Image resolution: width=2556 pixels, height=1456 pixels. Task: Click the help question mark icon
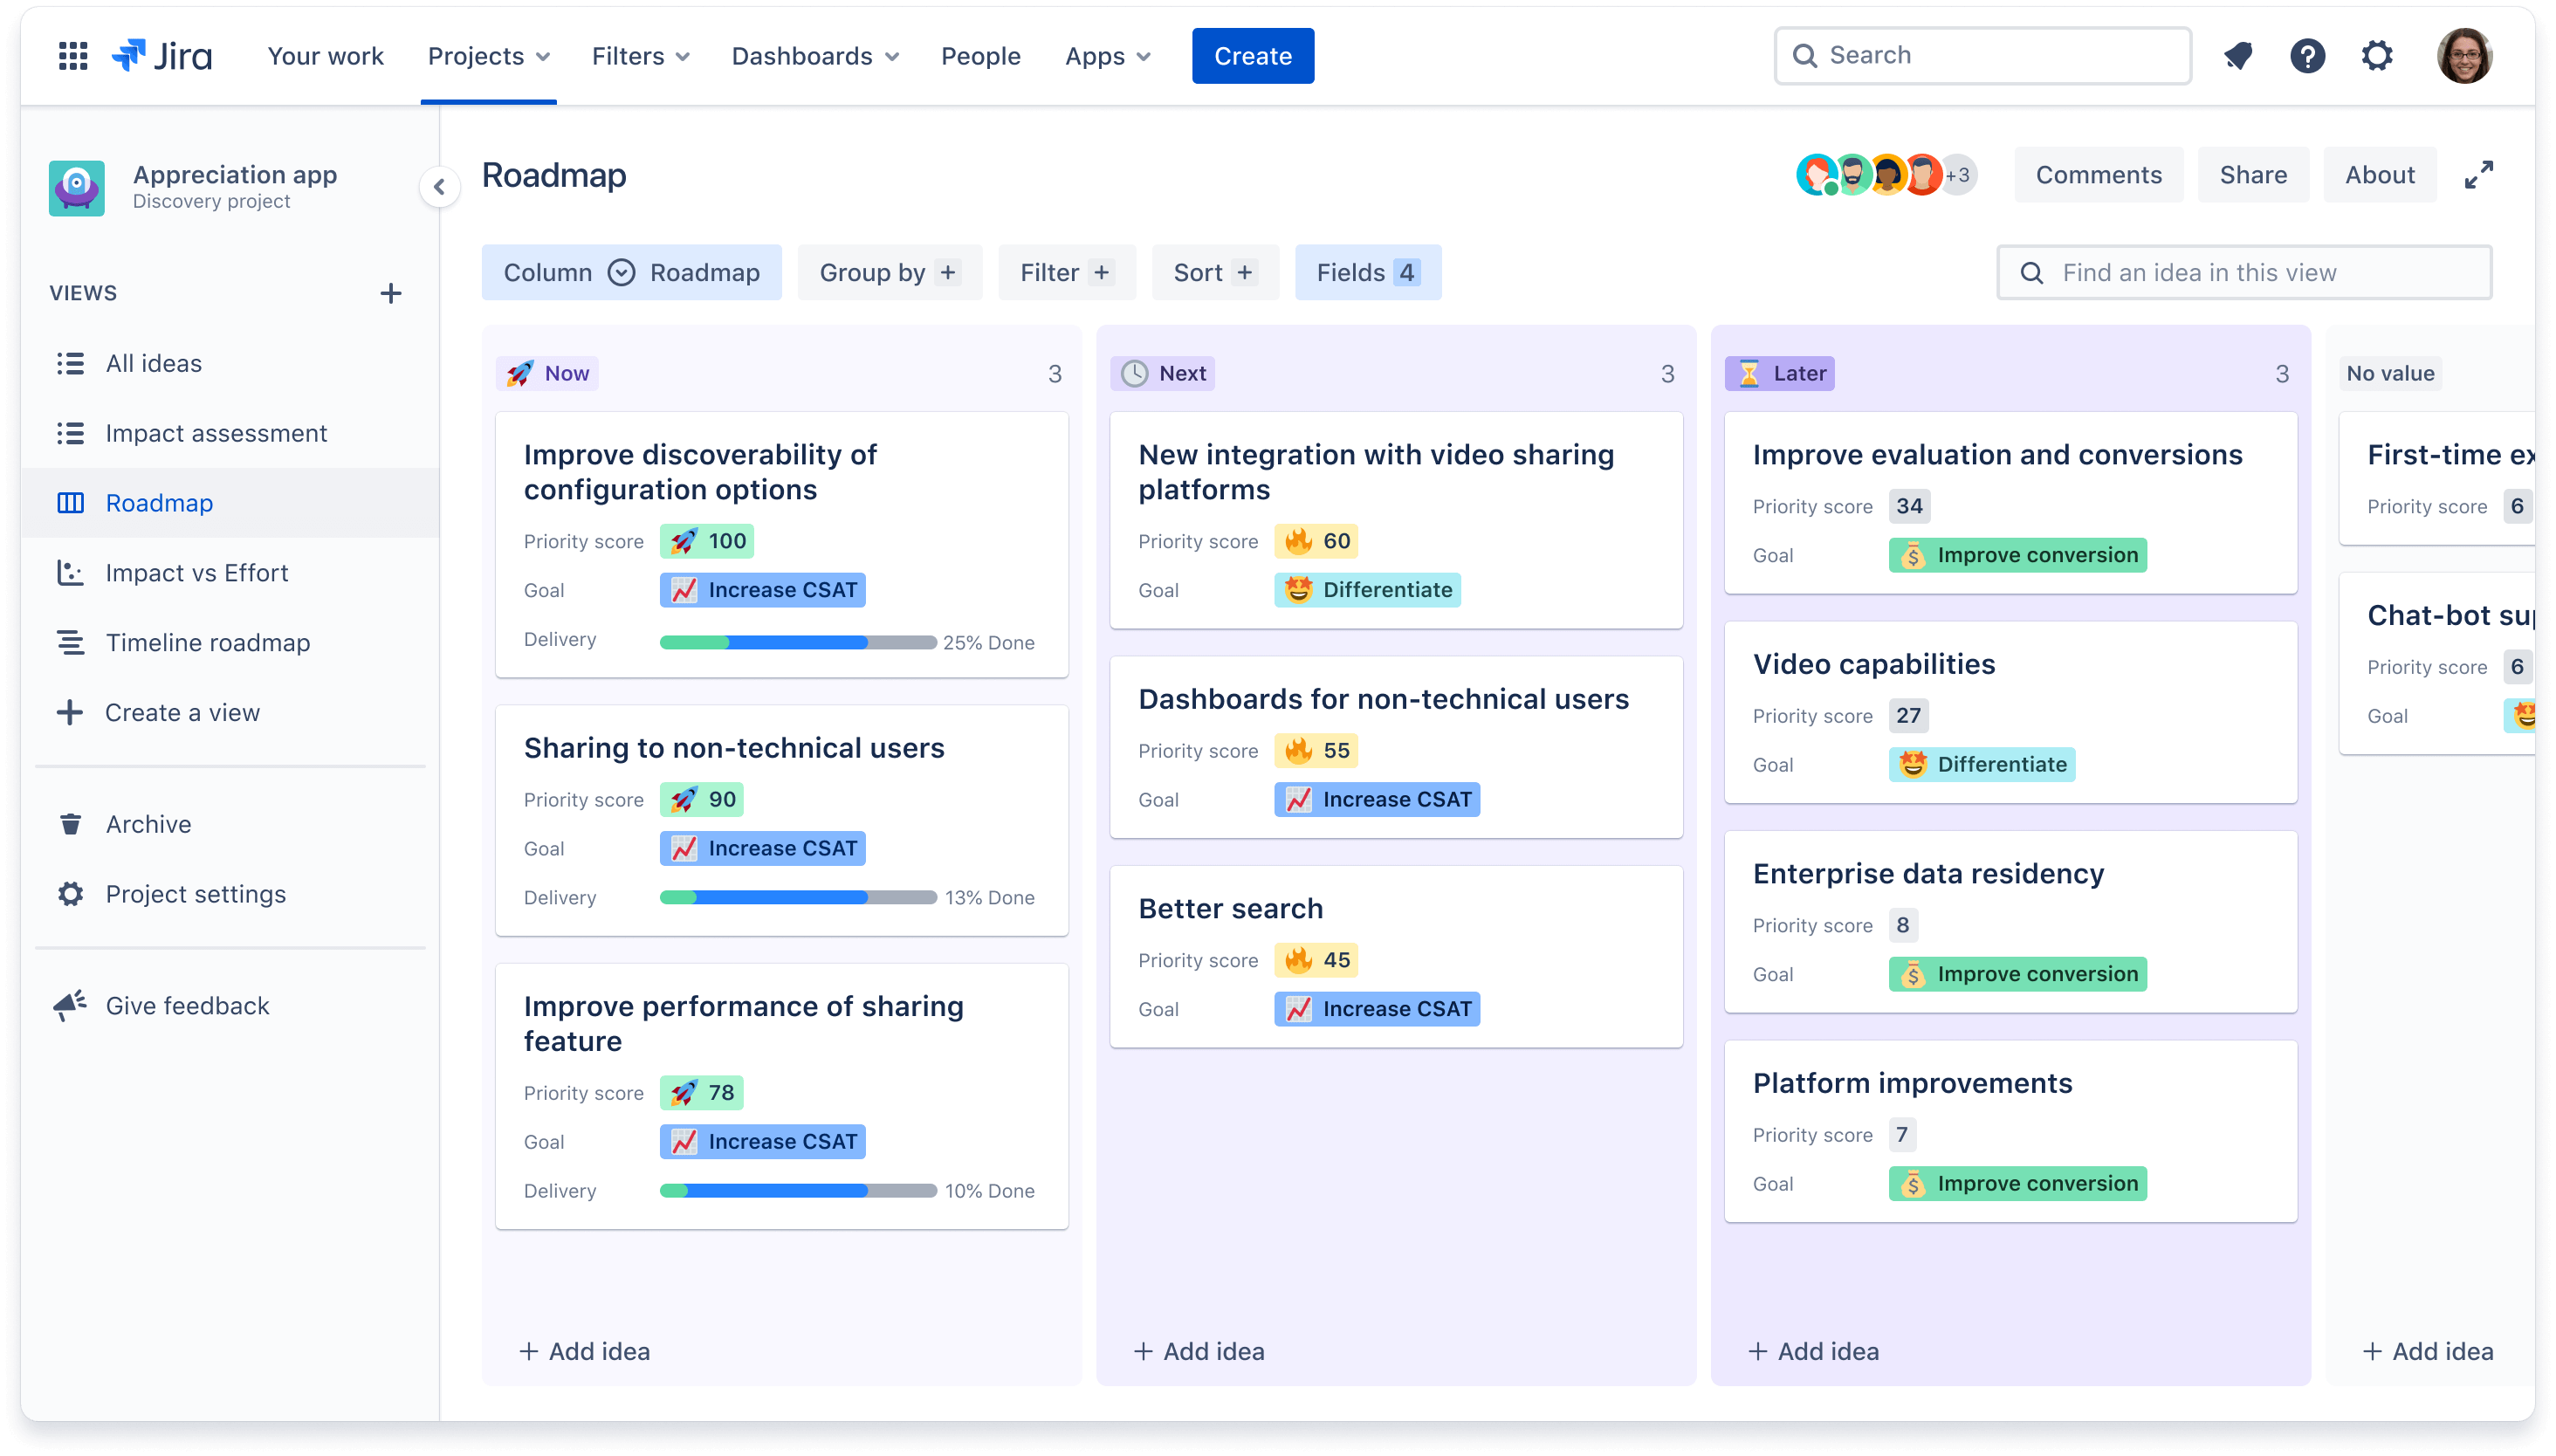[x=2308, y=54]
